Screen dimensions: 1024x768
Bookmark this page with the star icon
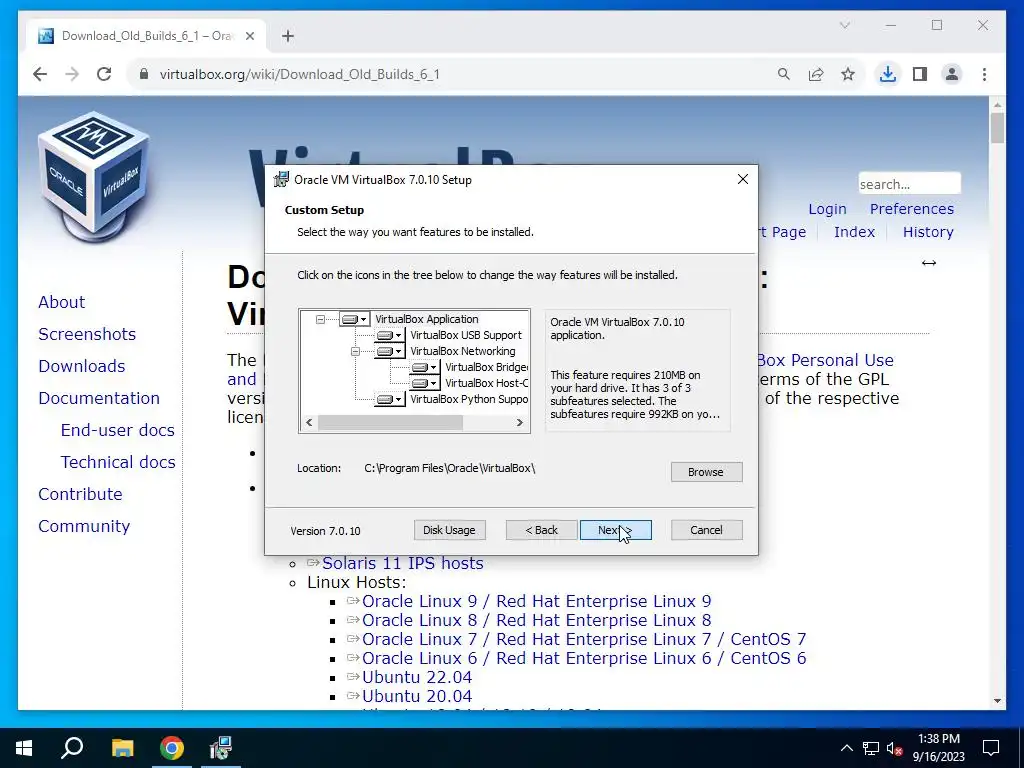point(848,74)
